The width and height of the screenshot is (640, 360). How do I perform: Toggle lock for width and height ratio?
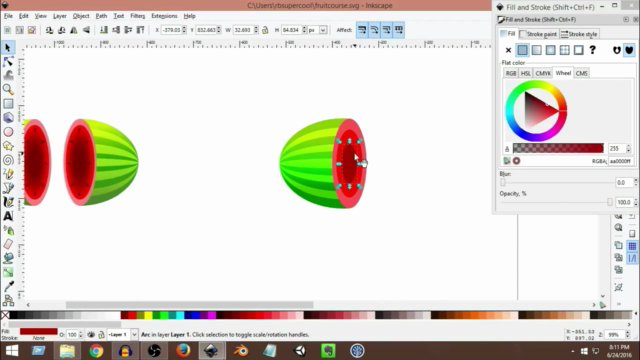click(265, 30)
